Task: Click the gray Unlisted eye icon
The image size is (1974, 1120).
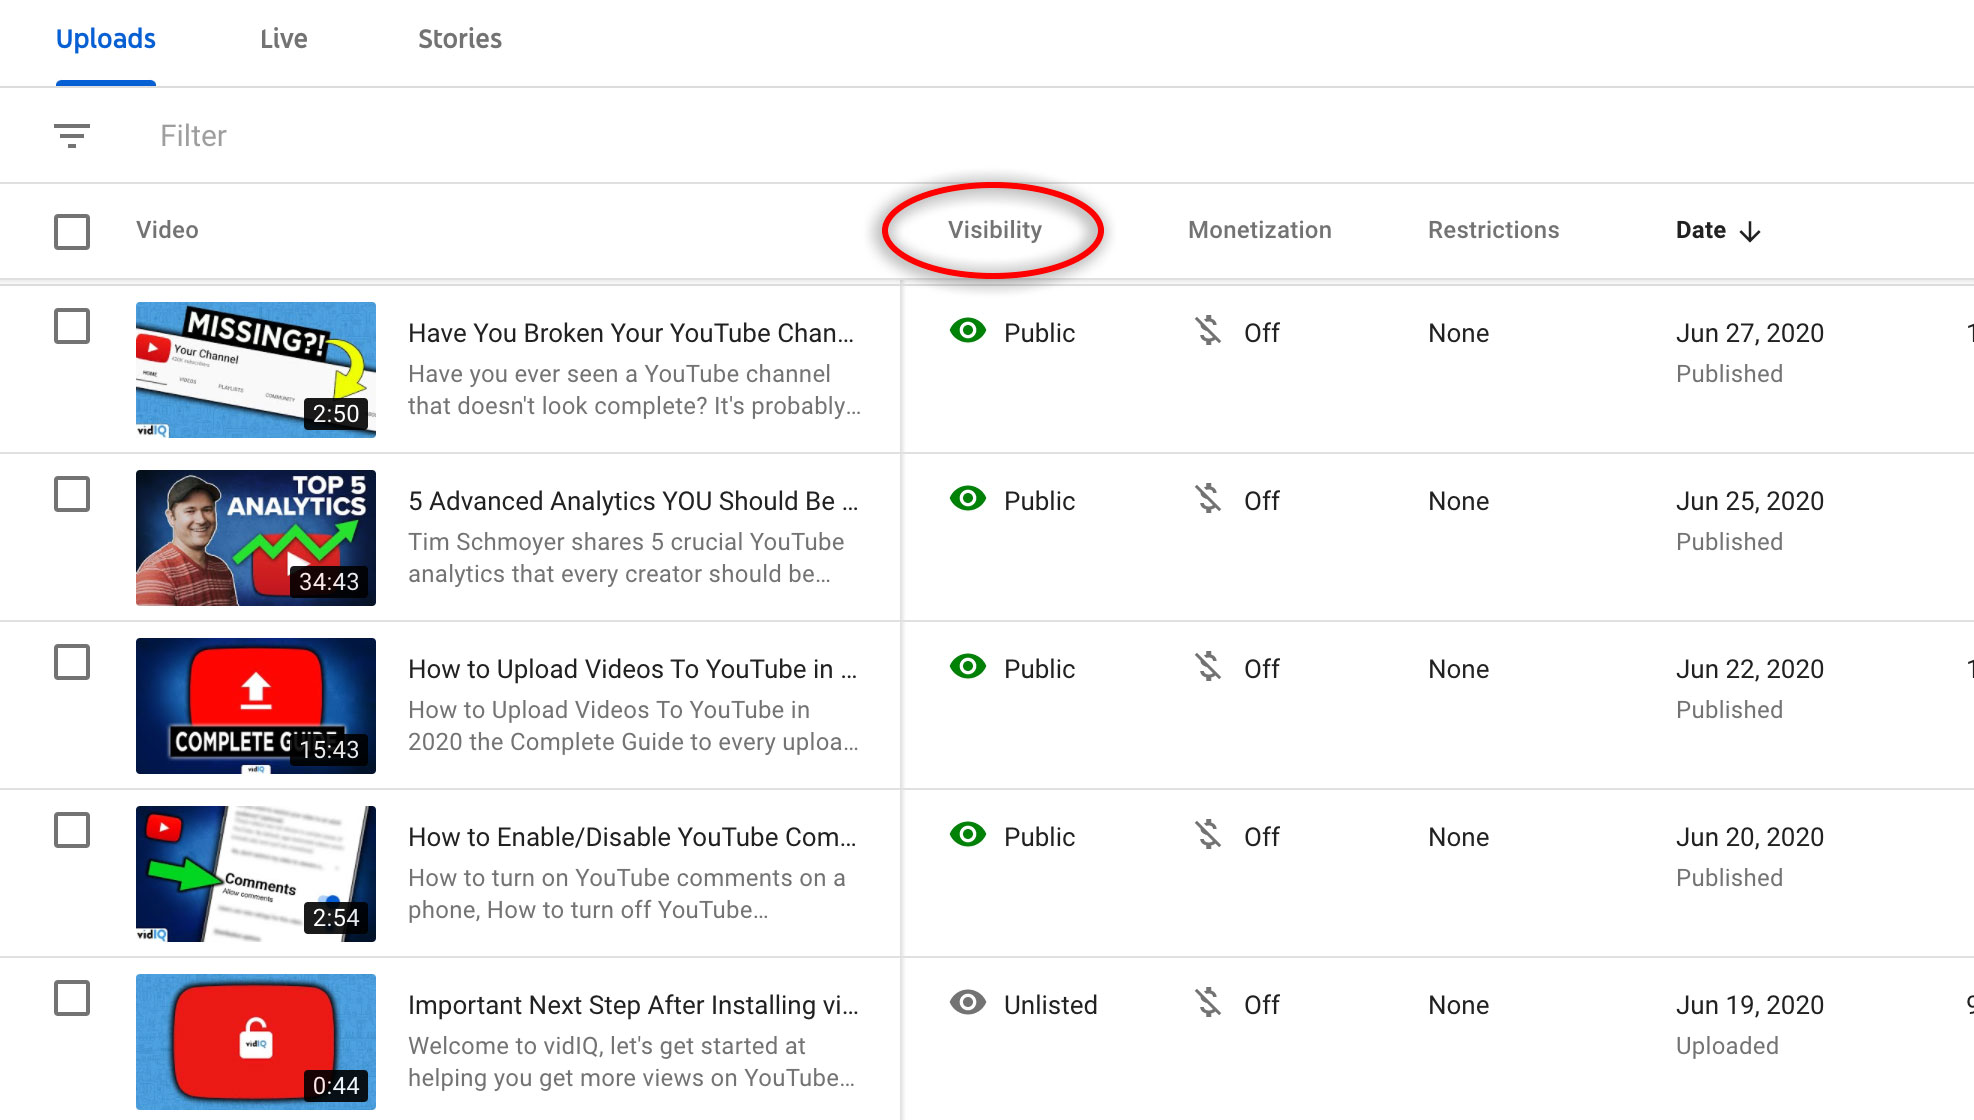Action: click(967, 1003)
